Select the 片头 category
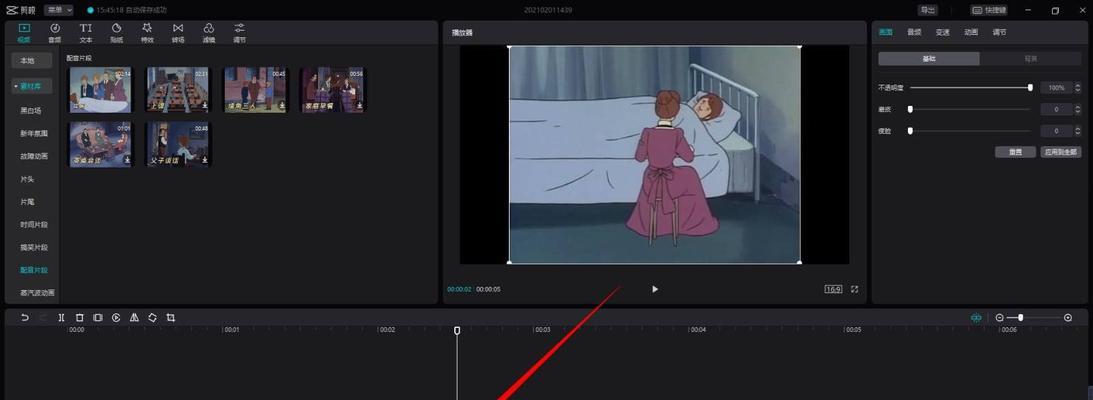The width and height of the screenshot is (1093, 400). point(27,179)
